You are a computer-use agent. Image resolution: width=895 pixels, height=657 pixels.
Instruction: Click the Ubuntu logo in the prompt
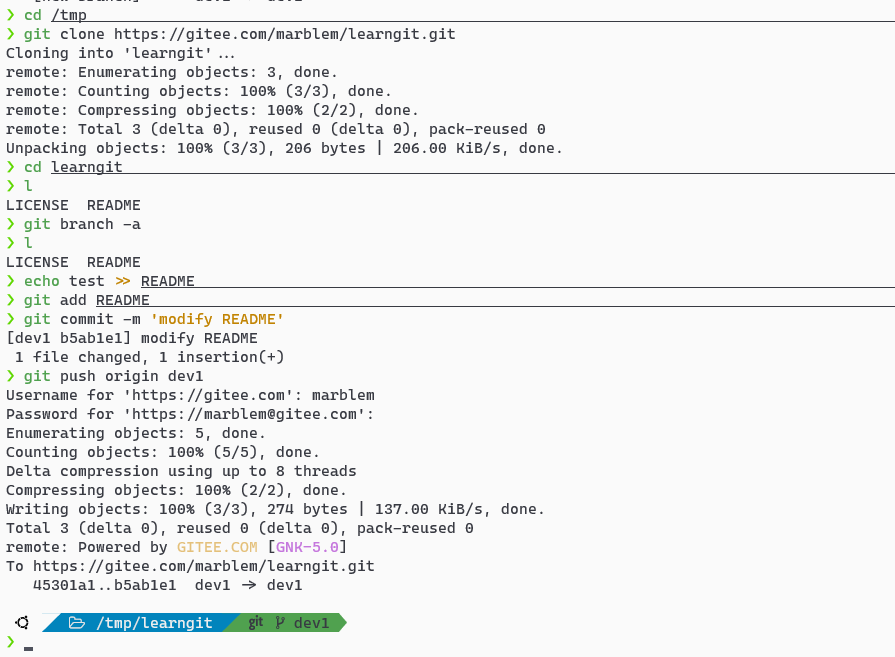[x=22, y=623]
